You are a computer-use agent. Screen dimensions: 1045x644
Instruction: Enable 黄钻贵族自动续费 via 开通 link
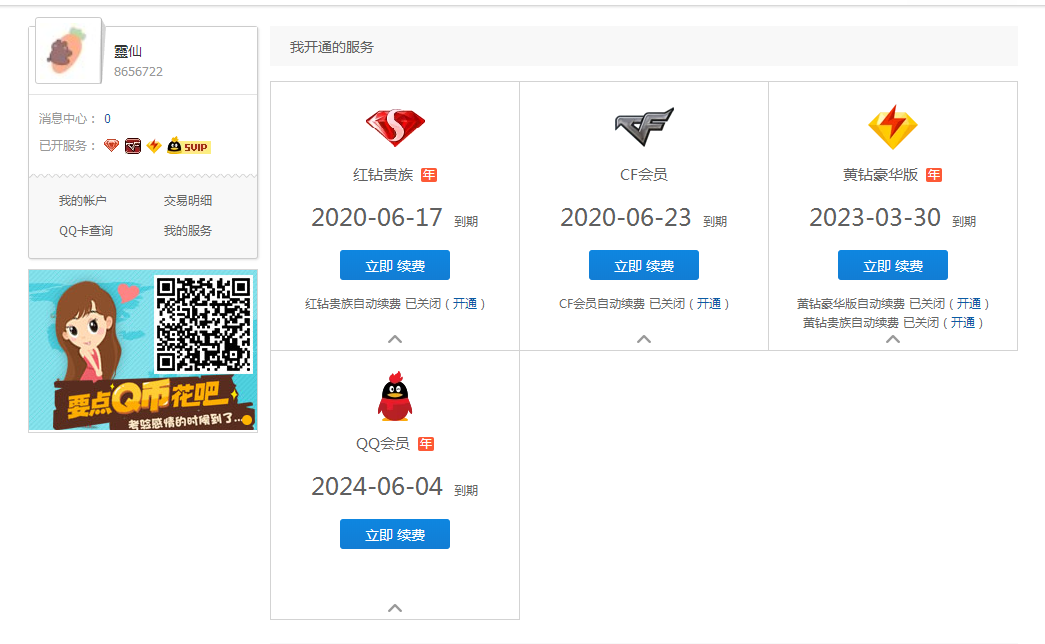click(963, 323)
